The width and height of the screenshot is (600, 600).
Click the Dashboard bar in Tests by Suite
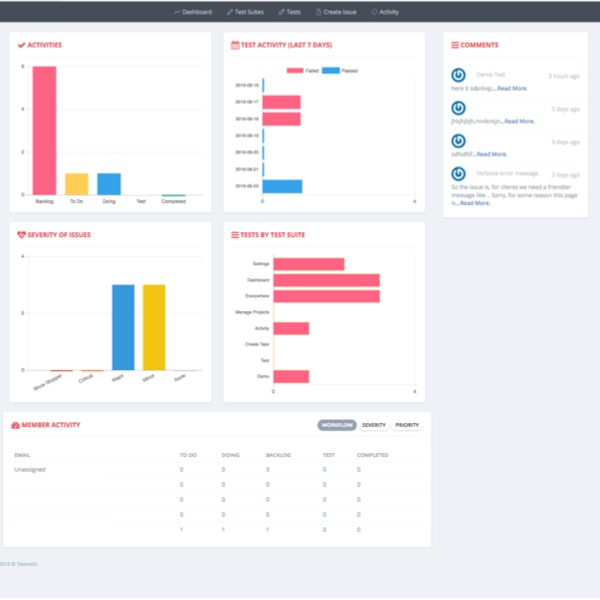point(326,280)
